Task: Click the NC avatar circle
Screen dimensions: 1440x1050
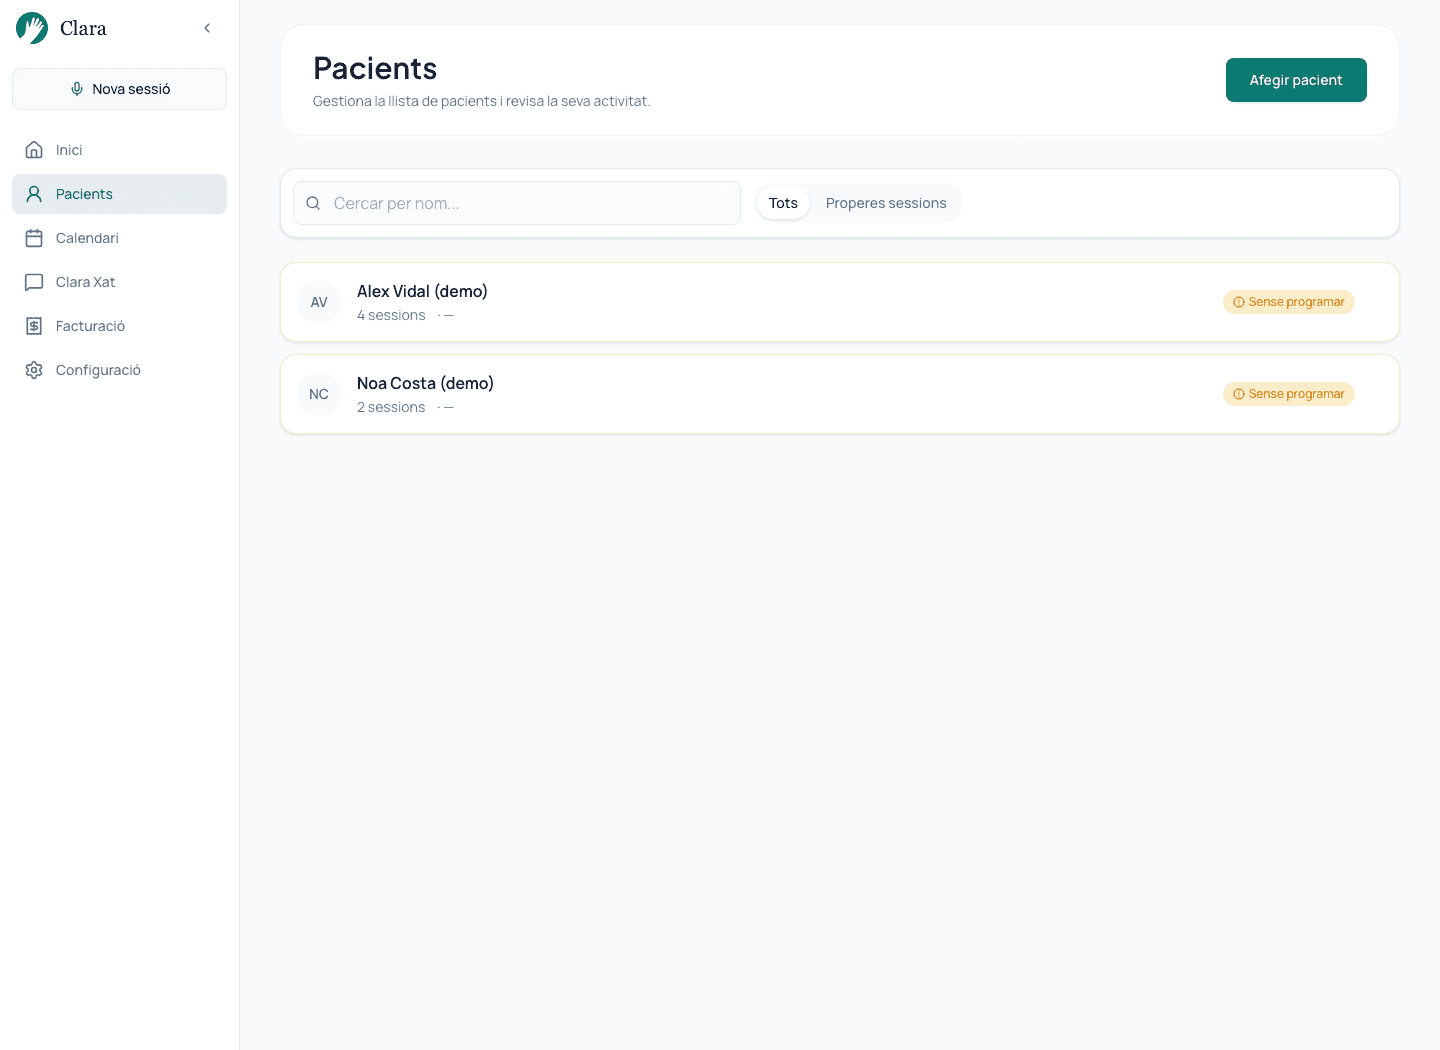Action: point(319,394)
